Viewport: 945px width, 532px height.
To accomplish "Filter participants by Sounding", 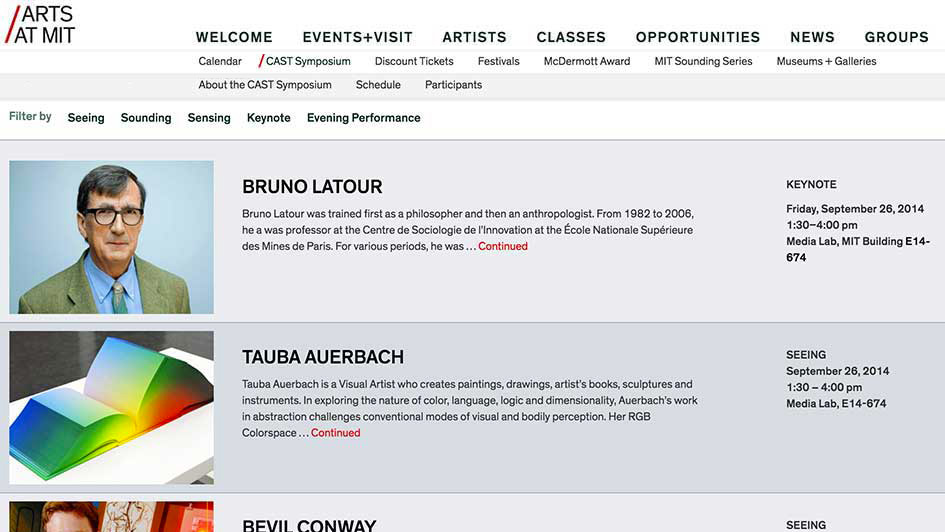I will tap(146, 118).
